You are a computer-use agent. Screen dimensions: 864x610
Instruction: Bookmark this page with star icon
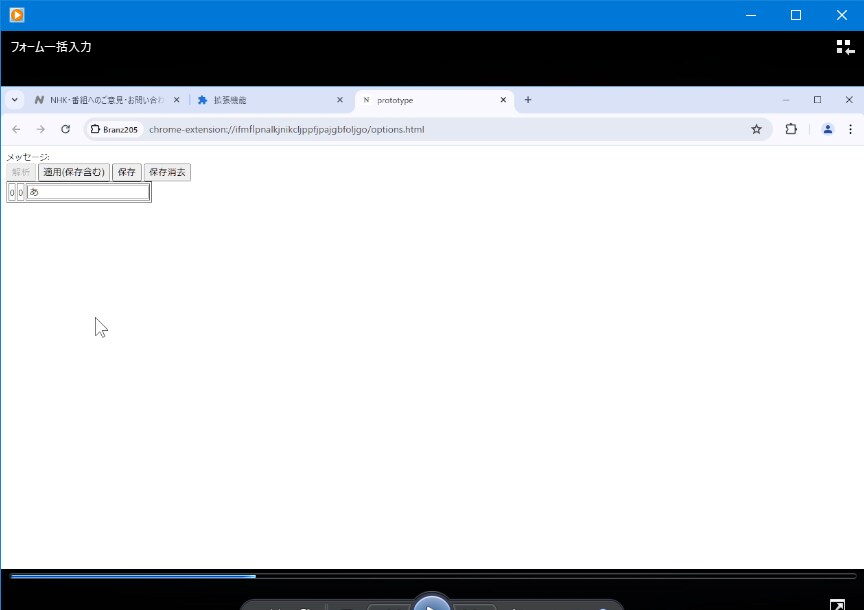point(756,129)
